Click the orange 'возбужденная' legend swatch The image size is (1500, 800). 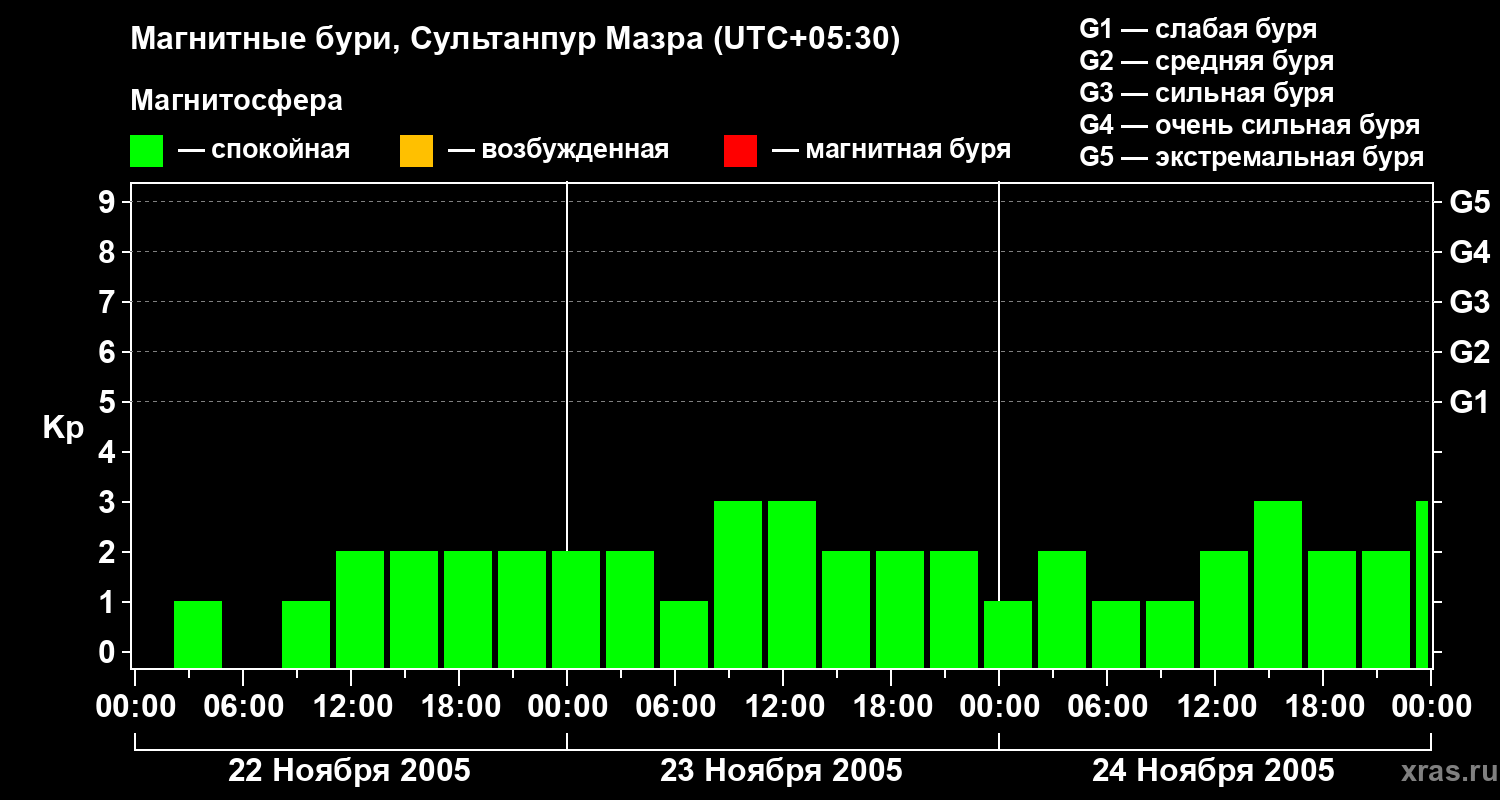coord(416,151)
